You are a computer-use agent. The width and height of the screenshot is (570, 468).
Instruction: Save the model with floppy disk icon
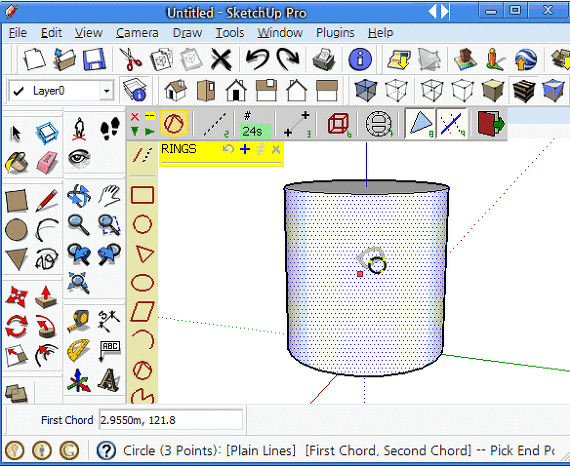[x=94, y=59]
